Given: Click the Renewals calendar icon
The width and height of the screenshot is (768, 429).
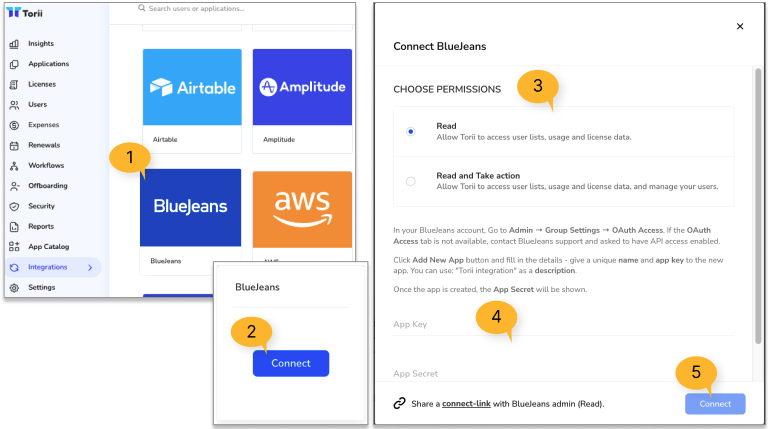Looking at the screenshot, I should click(x=14, y=145).
